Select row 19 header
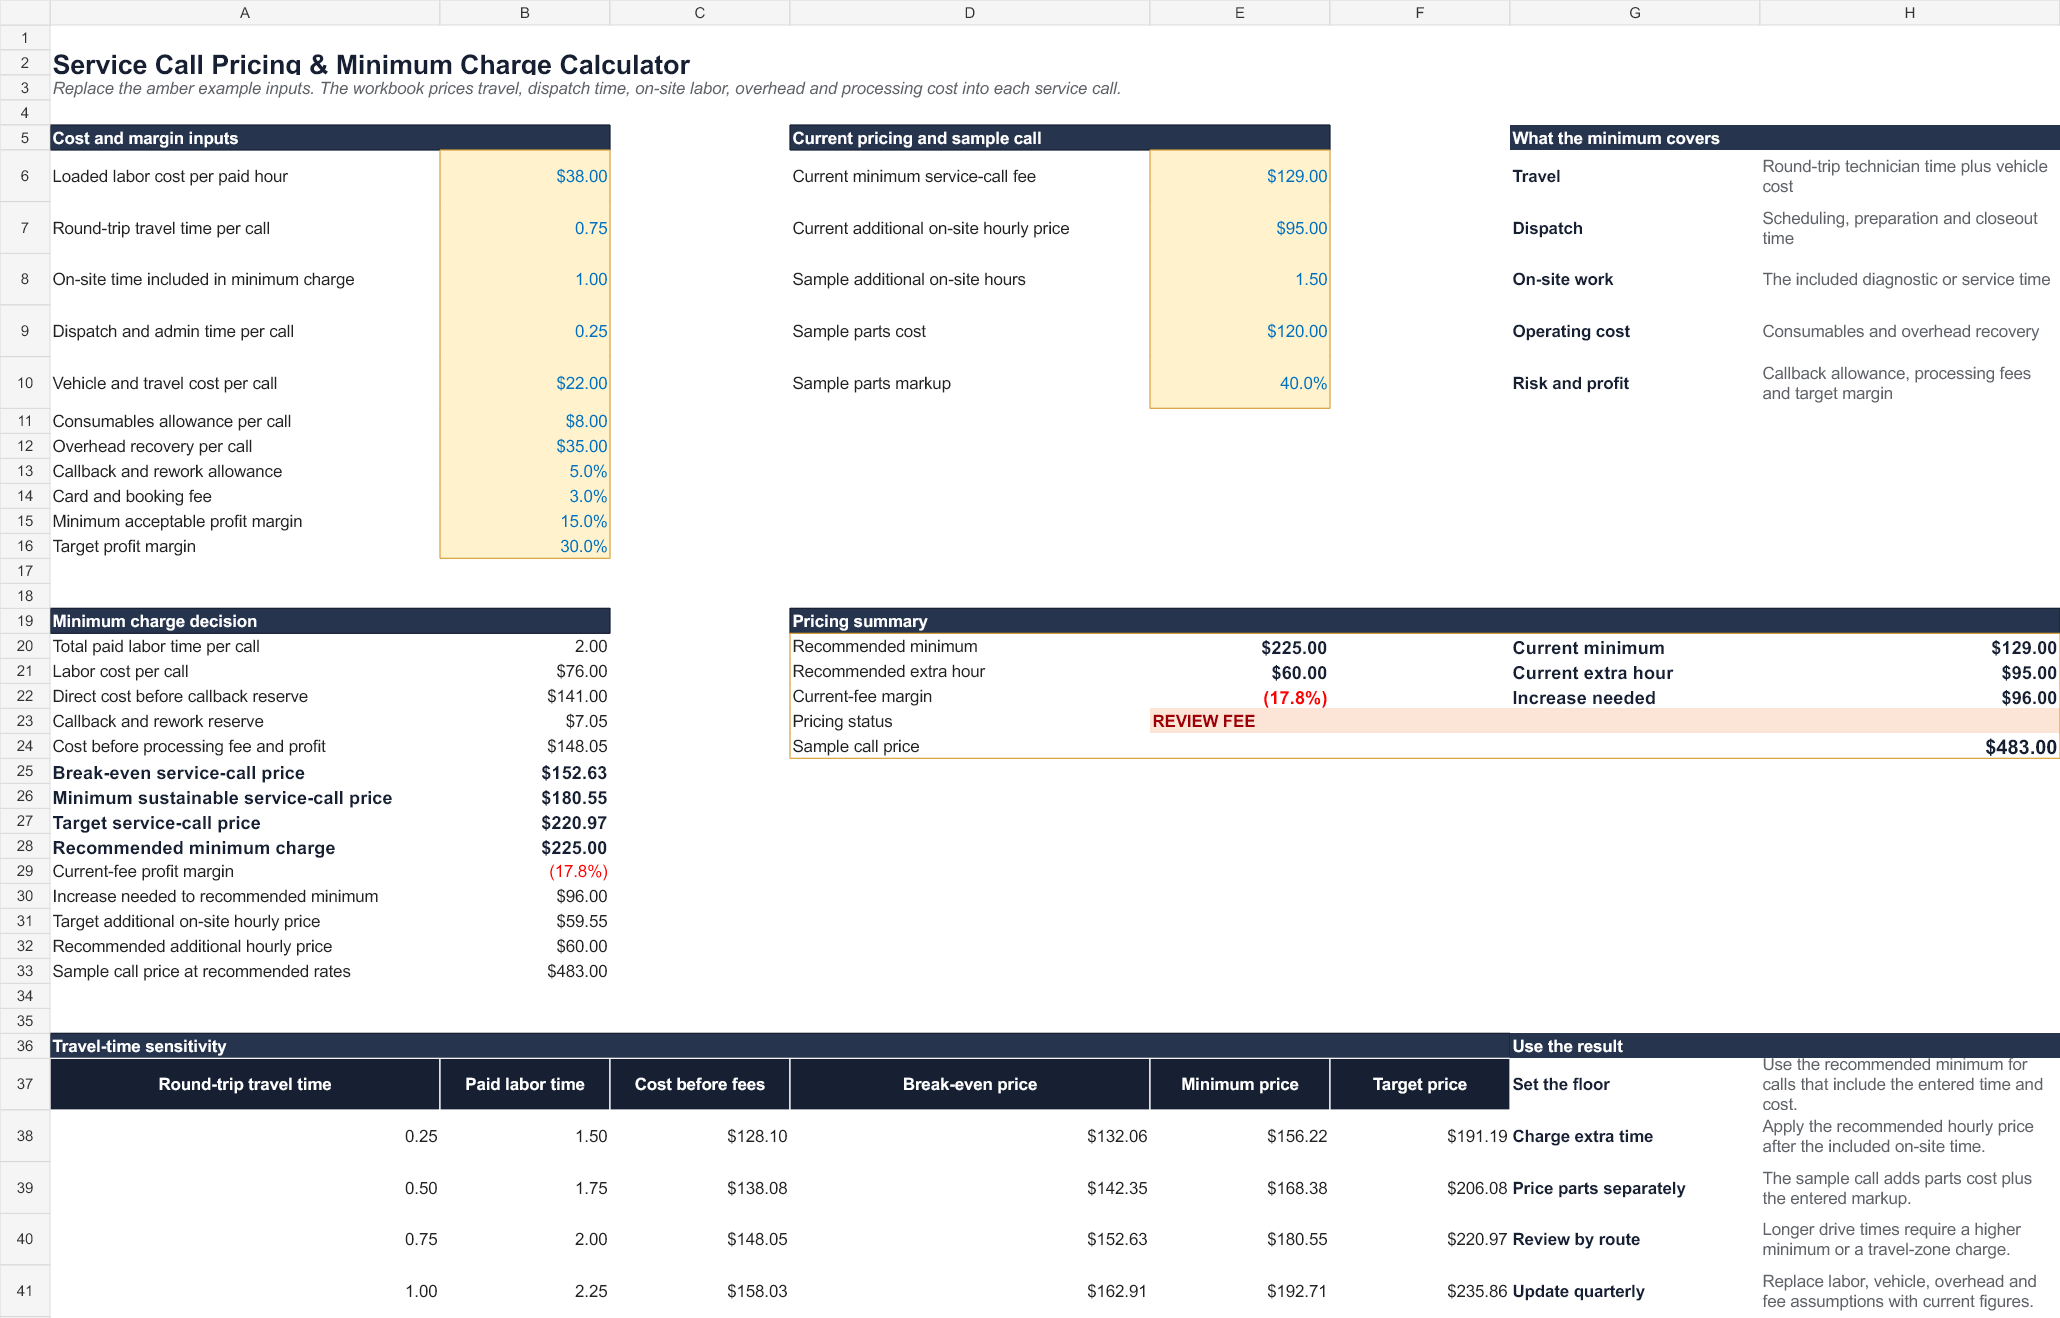This screenshot has height=1318, width=2060. (25, 621)
